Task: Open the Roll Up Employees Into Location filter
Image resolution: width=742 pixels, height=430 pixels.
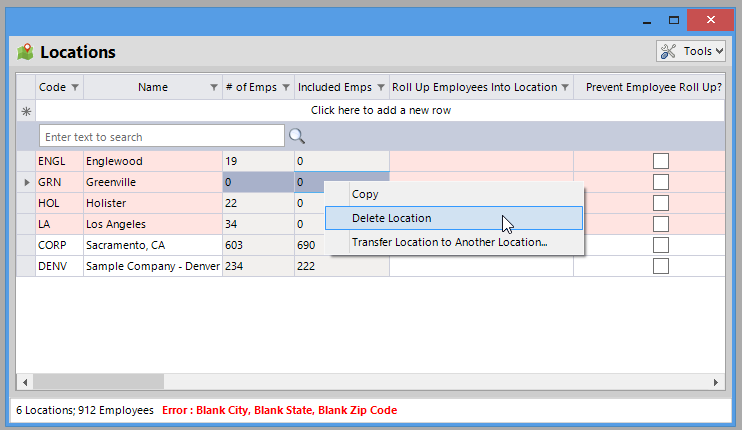Action: point(565,87)
